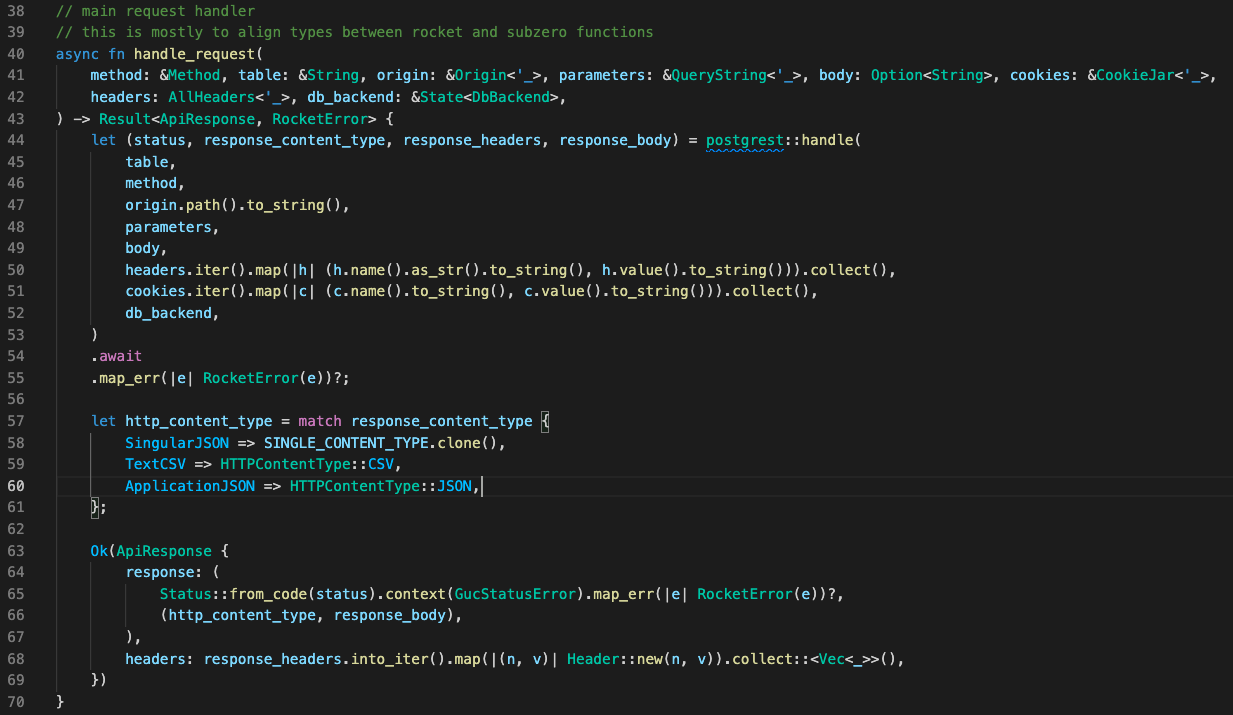Click "origin" in the origin.path() argument
Viewport: 1233px width, 715px height.
pos(151,205)
